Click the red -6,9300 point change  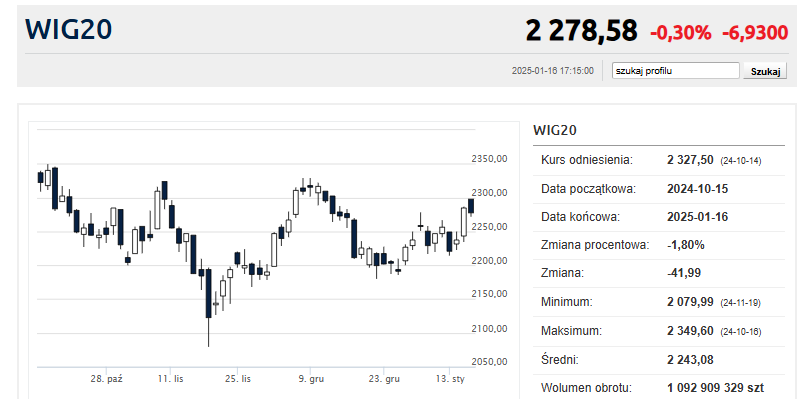(755, 33)
